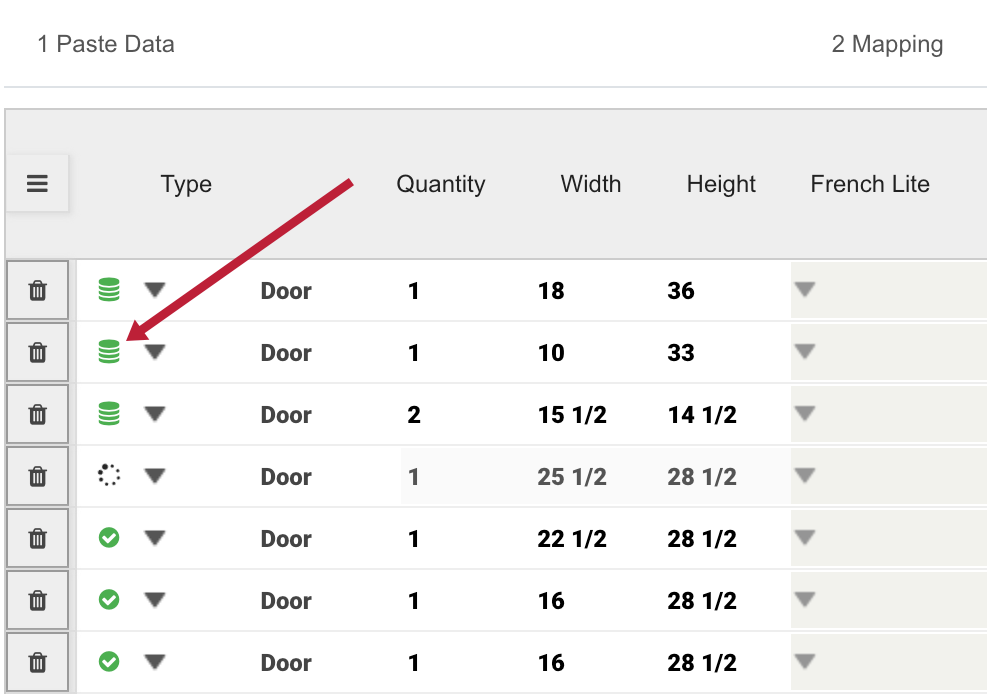The image size is (987, 694).
Task: Delete the 25 1/2 by 28 1/2 door
Action: tap(38, 476)
